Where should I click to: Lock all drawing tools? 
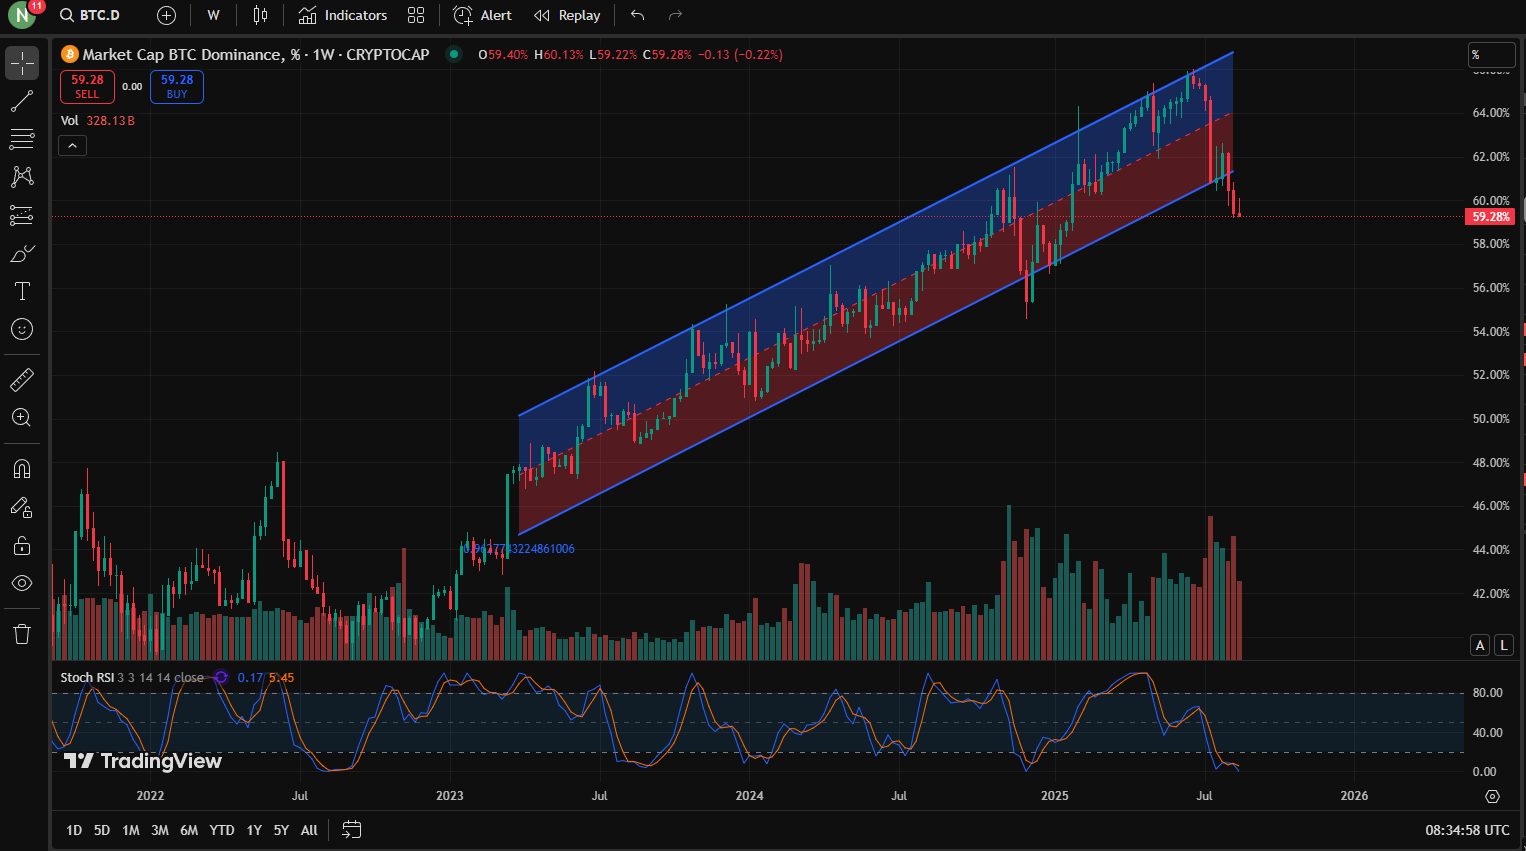point(22,545)
